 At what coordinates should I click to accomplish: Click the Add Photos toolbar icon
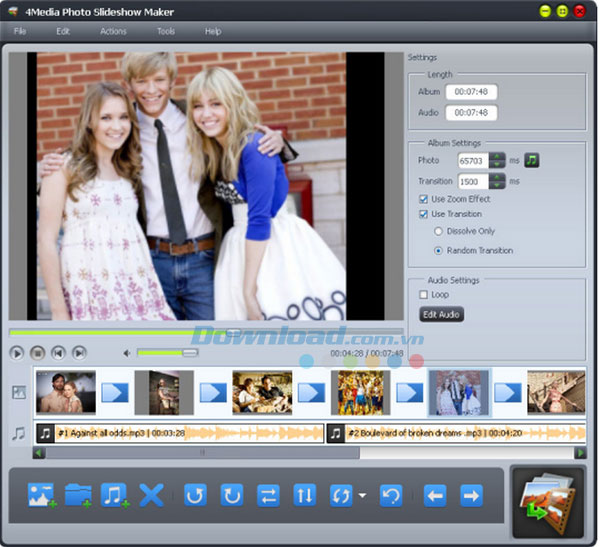click(x=42, y=495)
